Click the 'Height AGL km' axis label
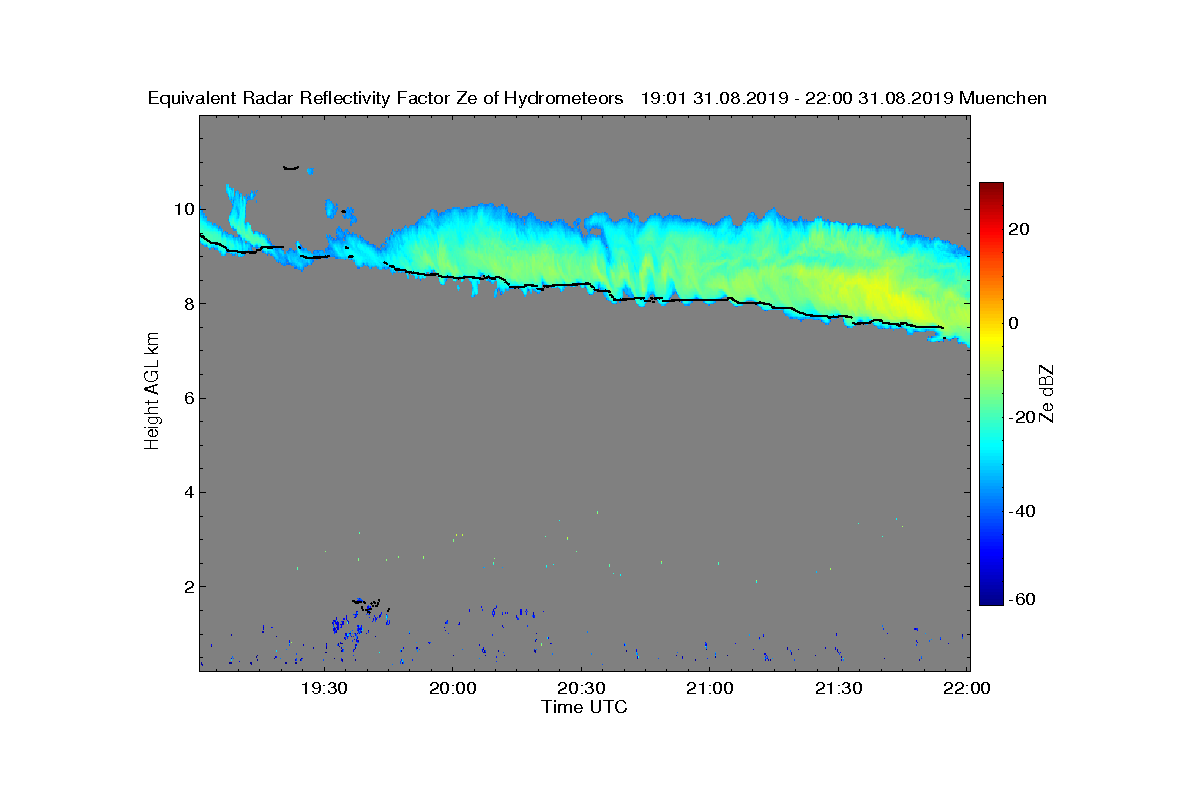The height and width of the screenshot is (800, 1200). click(x=152, y=392)
